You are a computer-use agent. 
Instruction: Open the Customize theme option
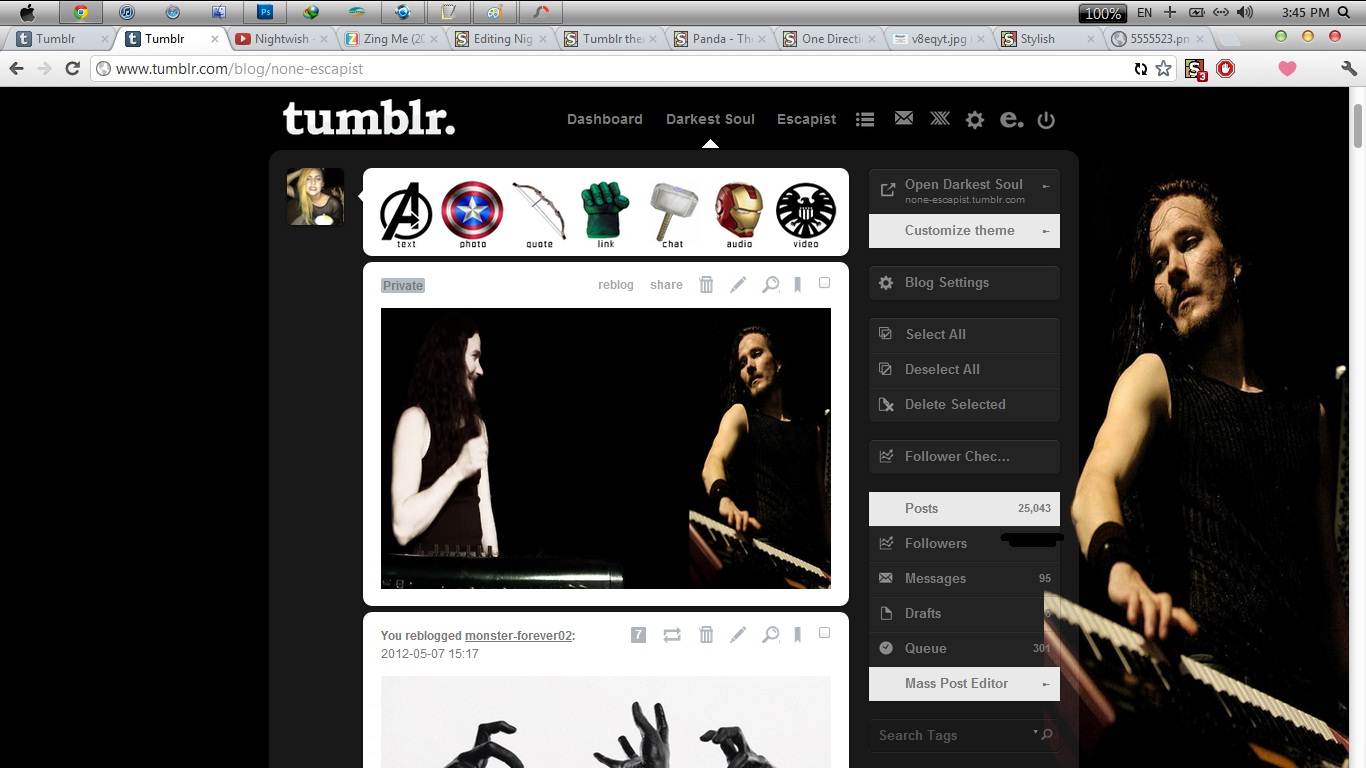(964, 231)
